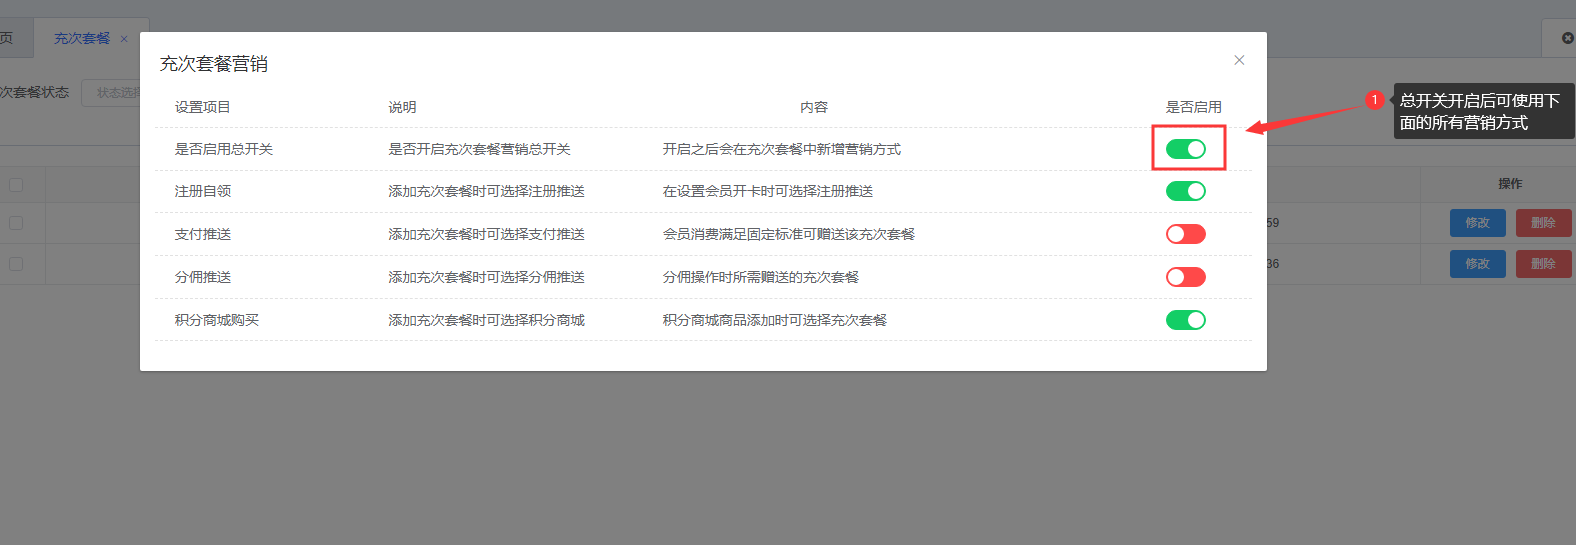
Task: Disable the 积分商城购买 switch
Action: [1186, 320]
